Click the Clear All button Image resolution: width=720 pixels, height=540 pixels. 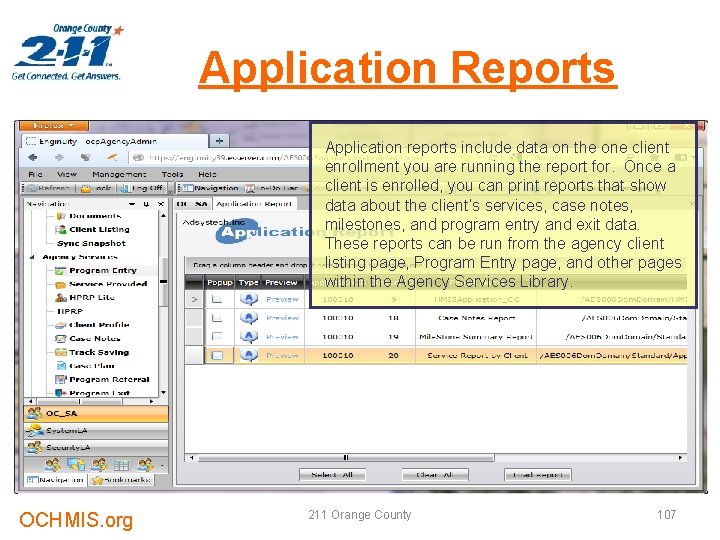tap(435, 475)
